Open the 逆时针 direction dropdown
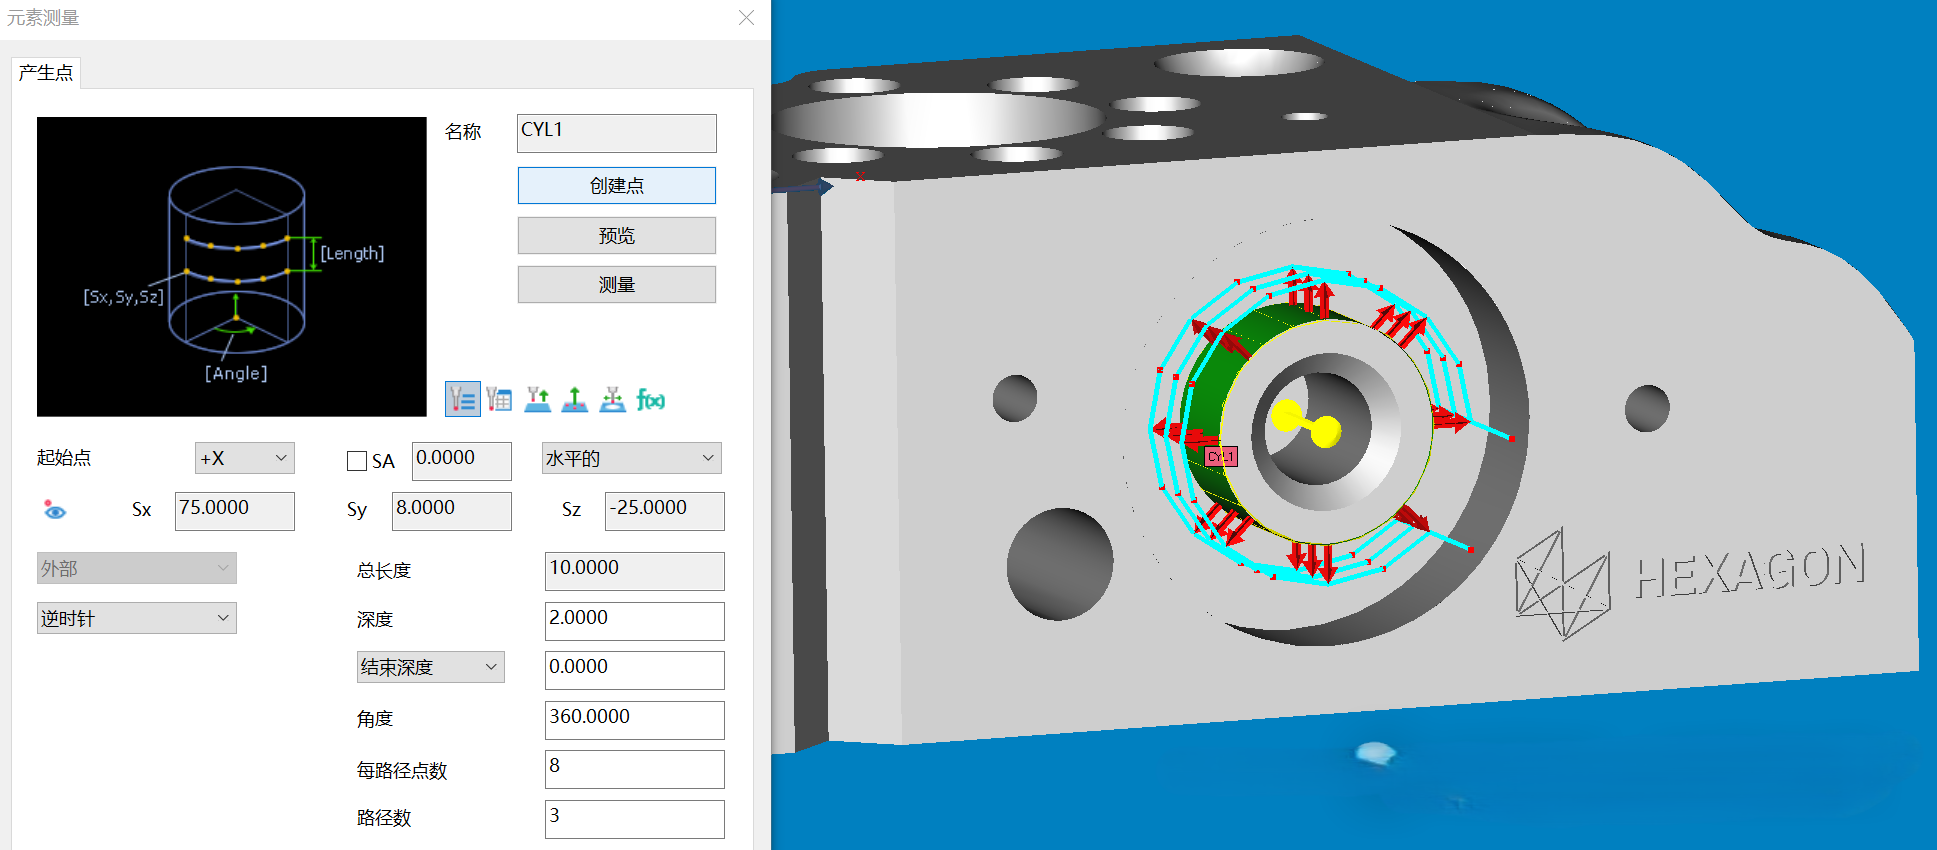This screenshot has width=1937, height=850. coord(136,618)
